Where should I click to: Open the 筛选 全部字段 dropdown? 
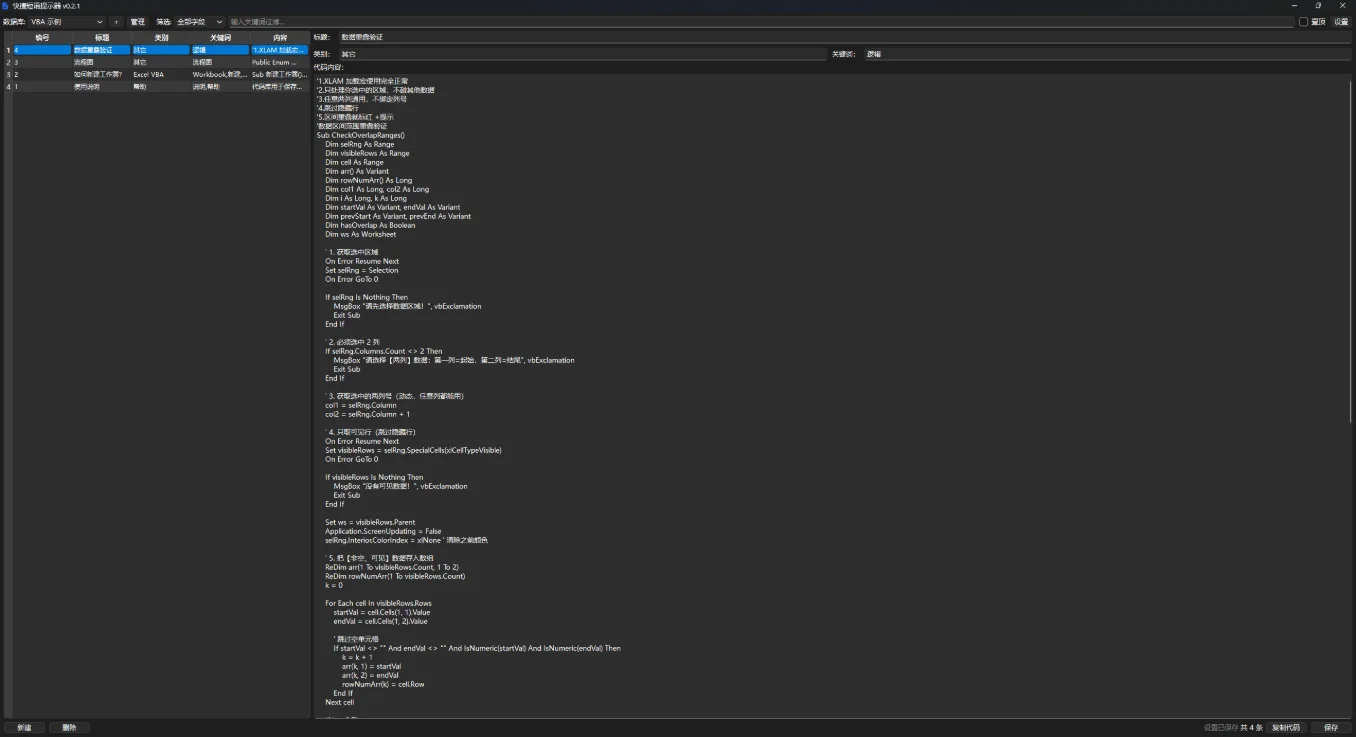(199, 21)
